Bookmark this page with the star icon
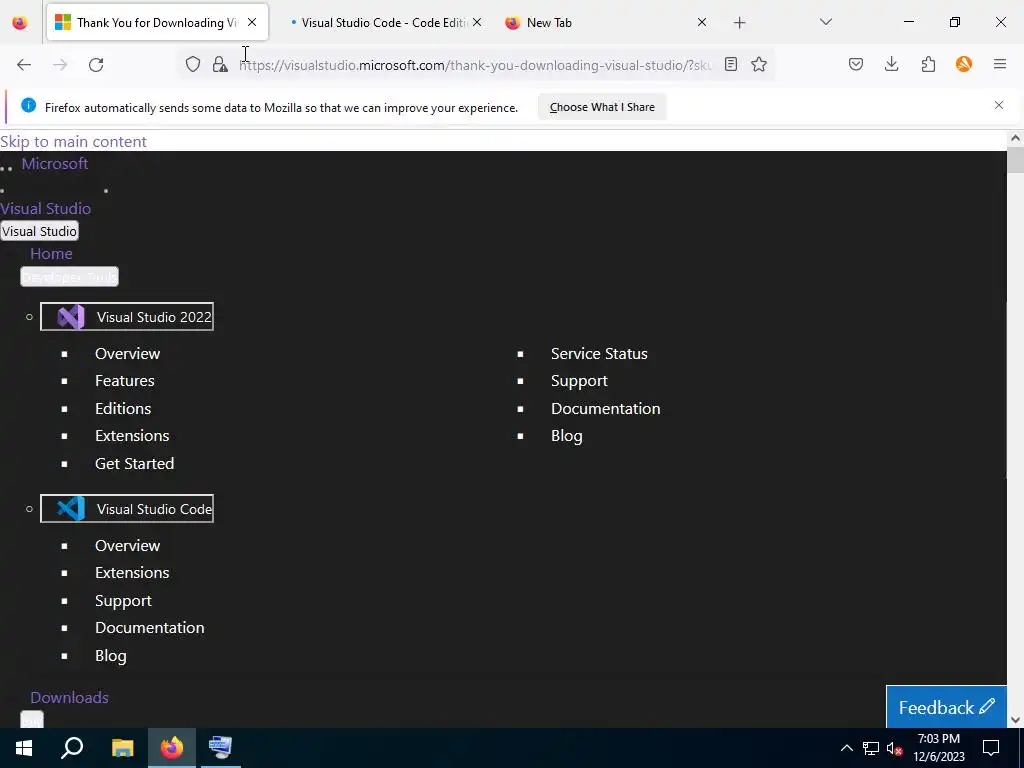Viewport: 1024px width, 768px height. (758, 64)
